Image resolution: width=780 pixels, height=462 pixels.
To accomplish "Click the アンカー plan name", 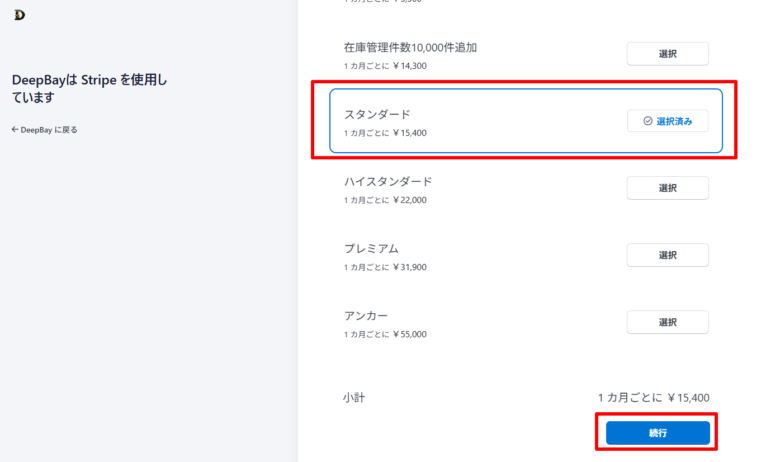I will pyautogui.click(x=366, y=316).
